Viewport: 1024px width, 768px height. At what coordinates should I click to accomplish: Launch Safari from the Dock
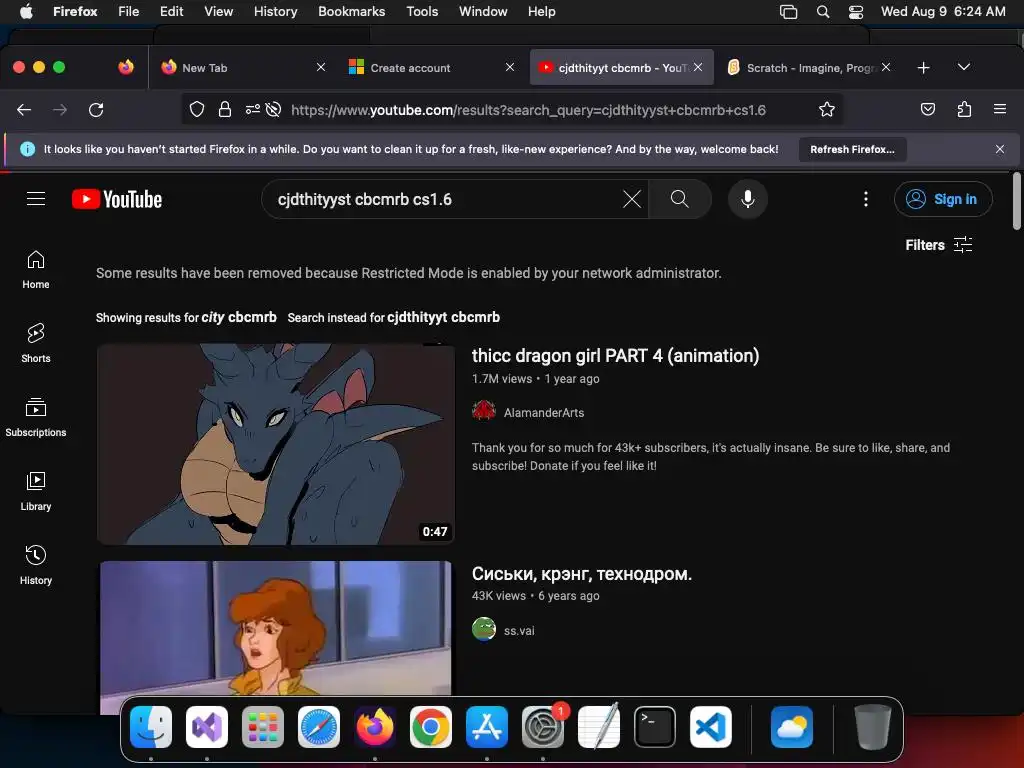click(319, 727)
